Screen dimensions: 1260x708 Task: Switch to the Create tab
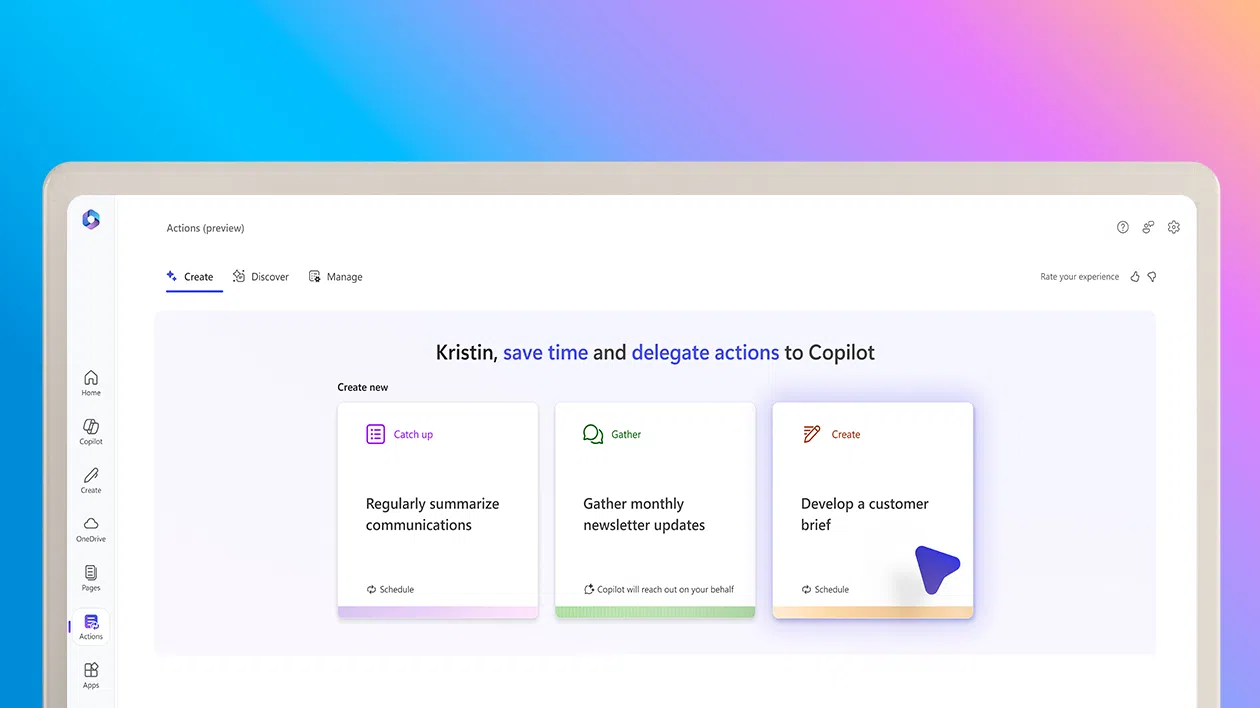pyautogui.click(x=190, y=277)
